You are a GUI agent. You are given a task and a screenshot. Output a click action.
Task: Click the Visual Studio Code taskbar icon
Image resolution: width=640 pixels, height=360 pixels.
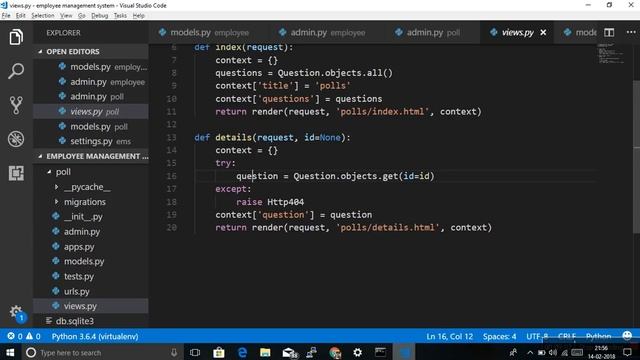click(404, 352)
